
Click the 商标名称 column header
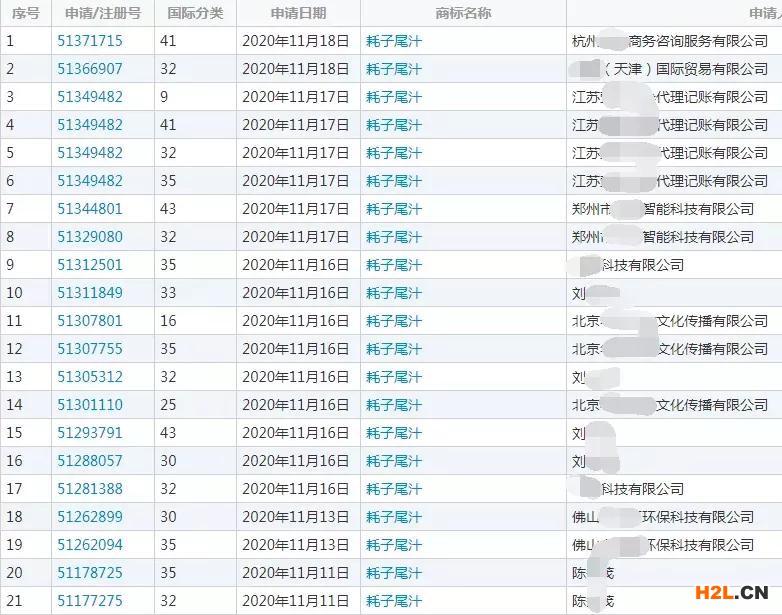(463, 13)
